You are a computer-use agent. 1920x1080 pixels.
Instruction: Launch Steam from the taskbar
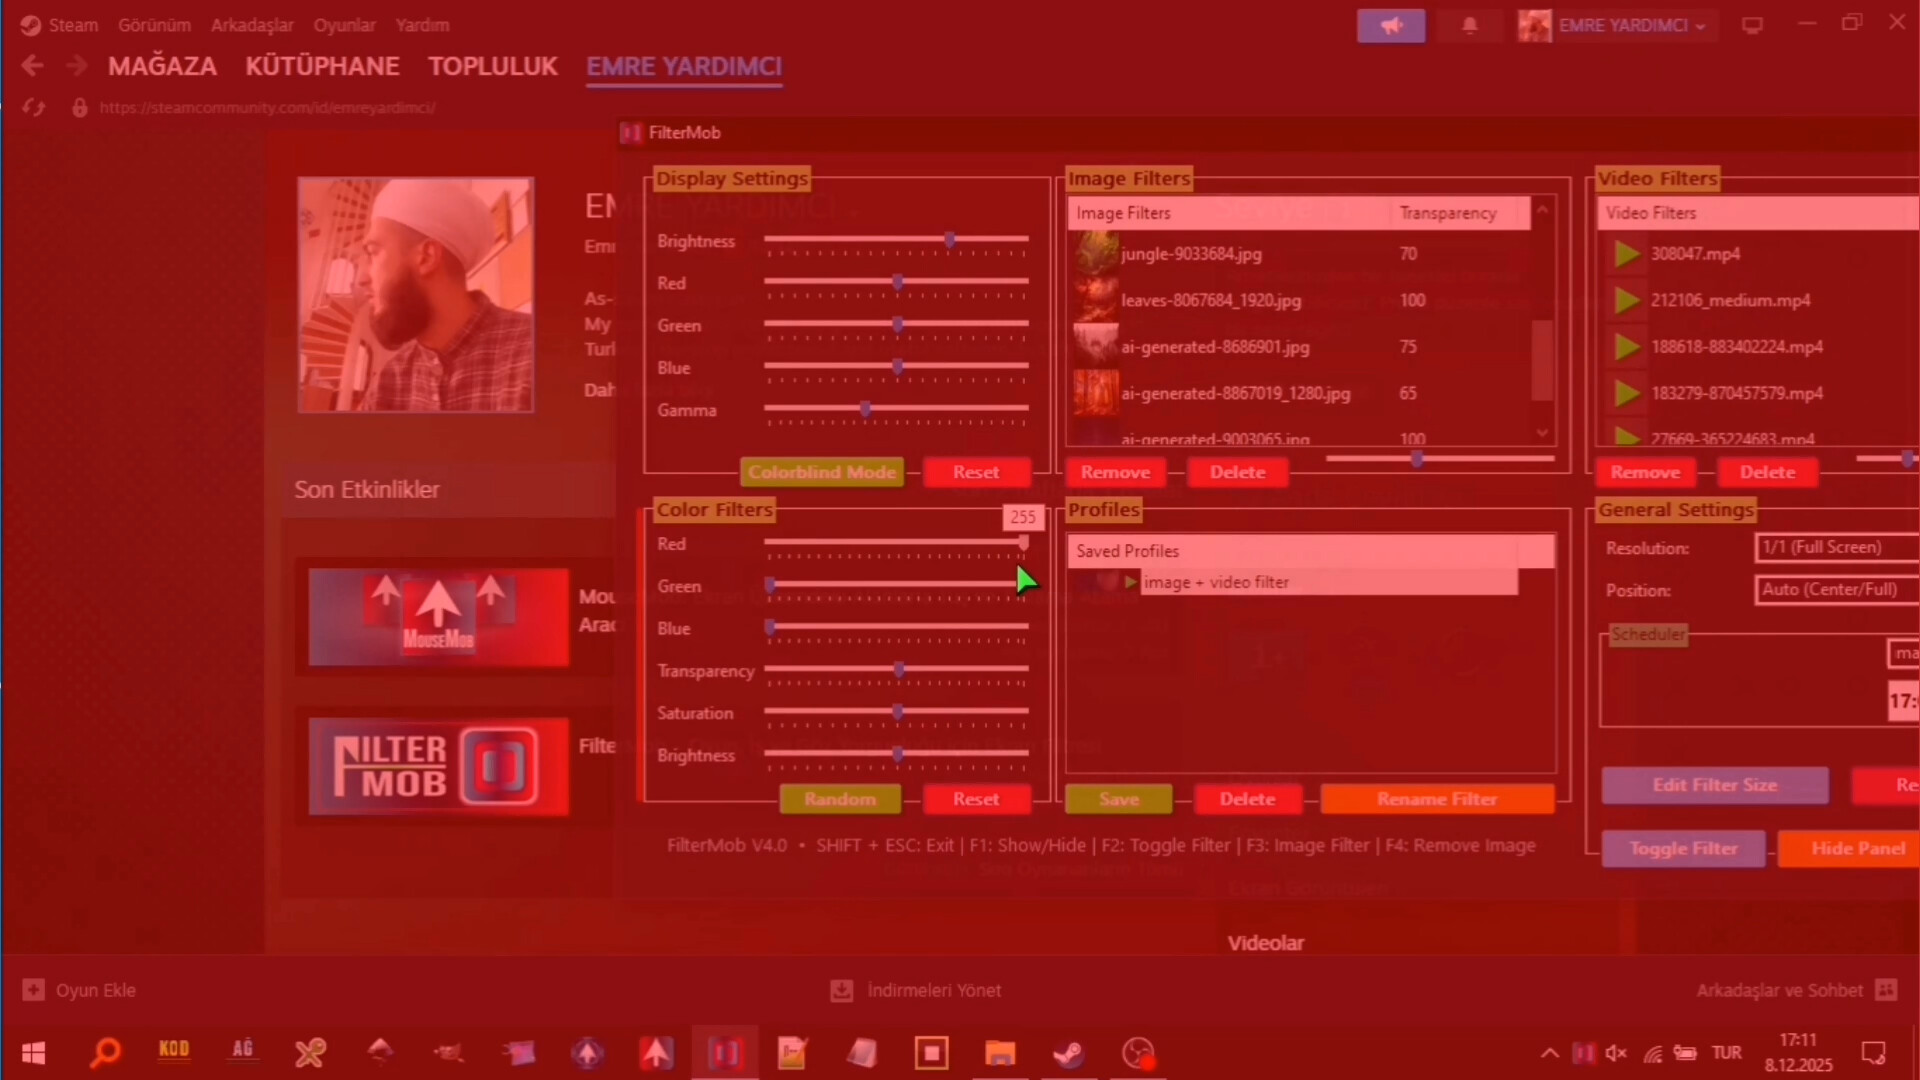(1069, 1052)
